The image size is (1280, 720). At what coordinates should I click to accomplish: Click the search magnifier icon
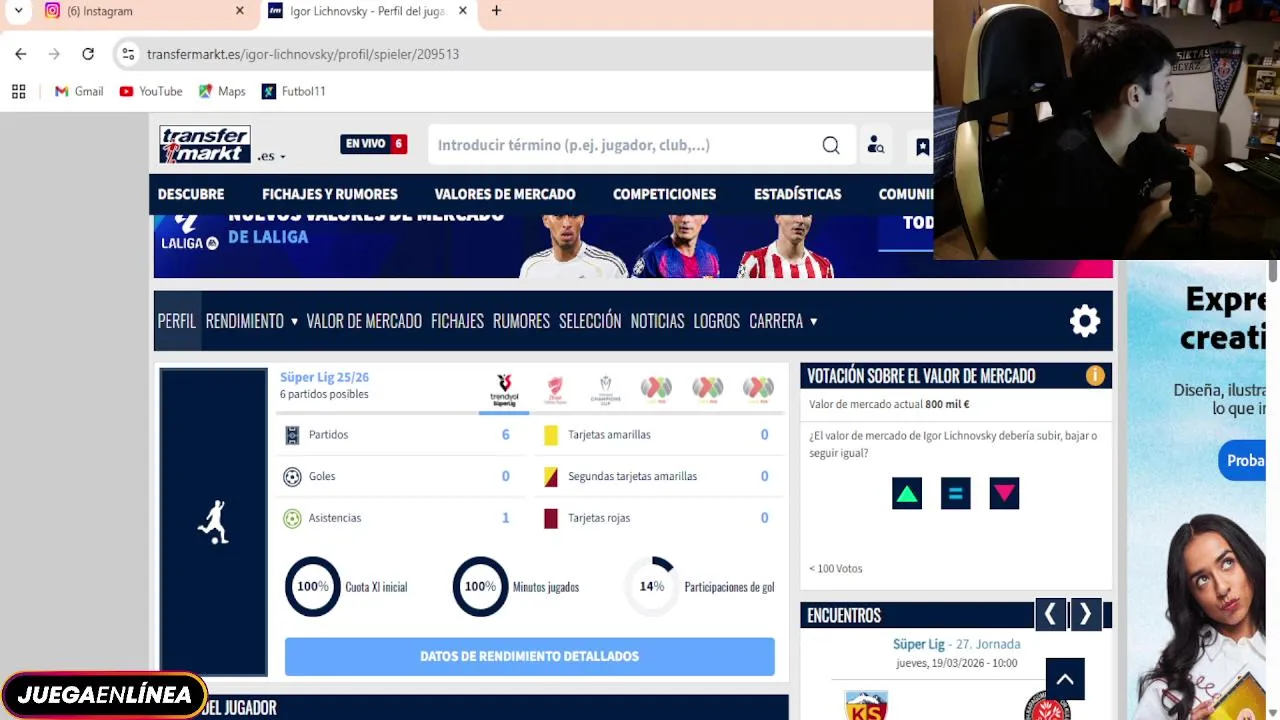pos(831,145)
